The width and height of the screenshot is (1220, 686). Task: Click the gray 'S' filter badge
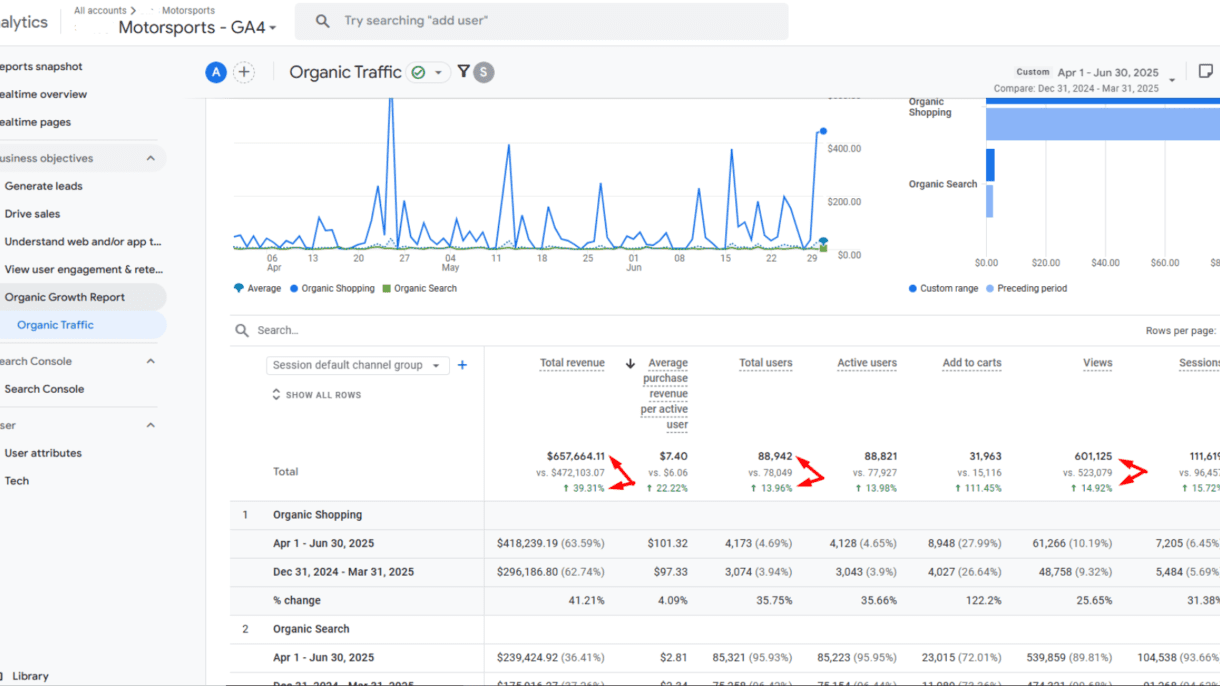click(x=484, y=72)
